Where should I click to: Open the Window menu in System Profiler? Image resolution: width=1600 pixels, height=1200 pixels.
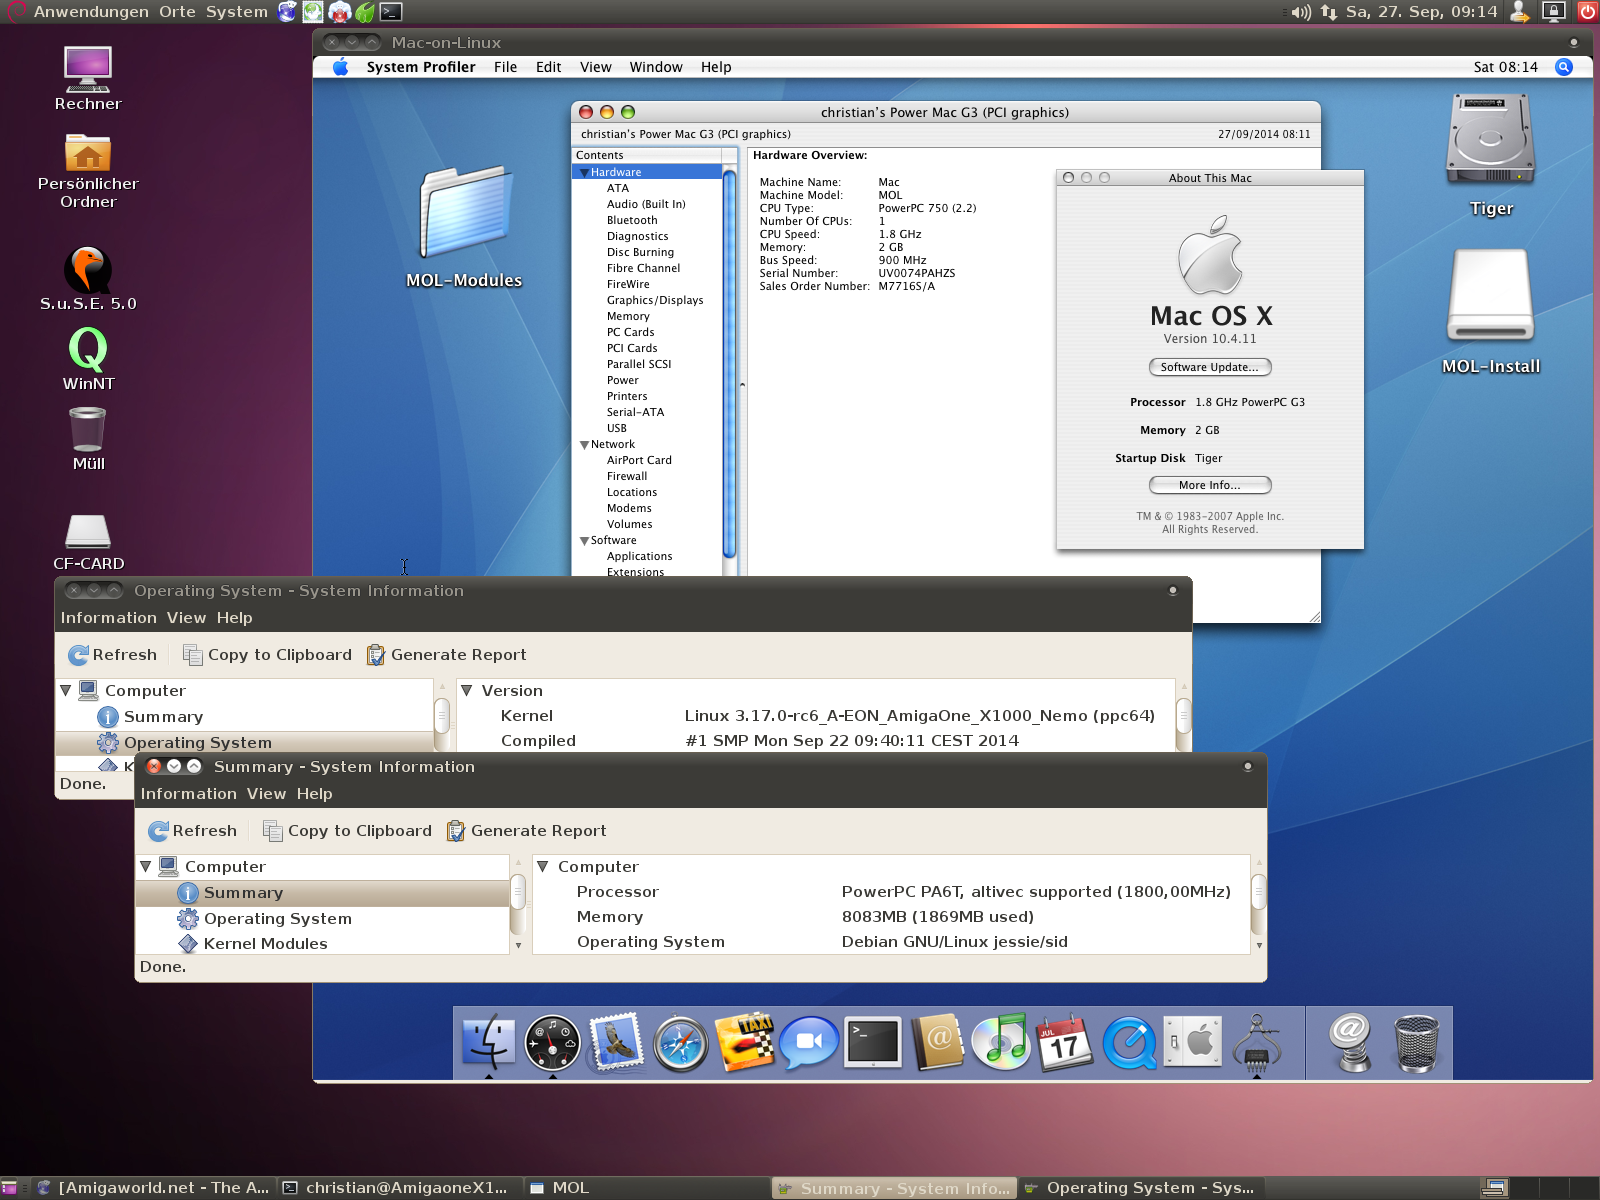pyautogui.click(x=655, y=67)
